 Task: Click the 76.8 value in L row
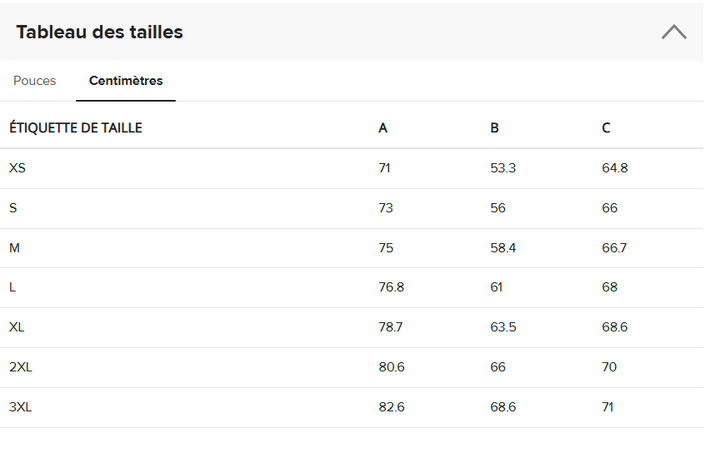click(x=391, y=287)
